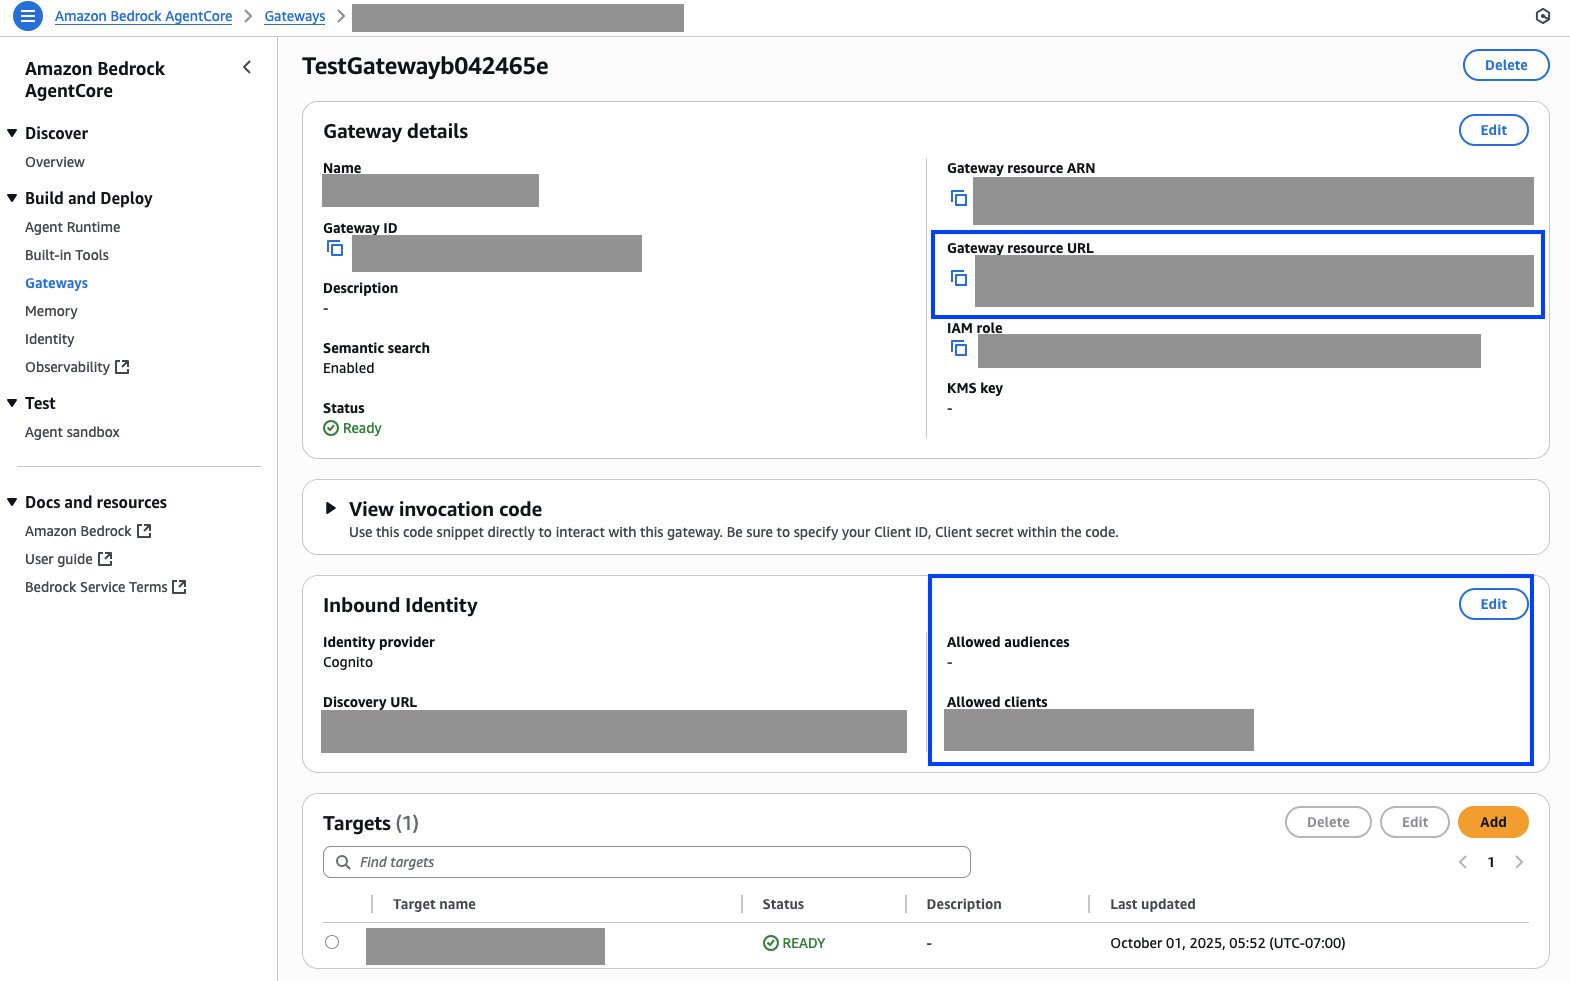Collapse the Docs and resources section
1570x981 pixels.
12,502
